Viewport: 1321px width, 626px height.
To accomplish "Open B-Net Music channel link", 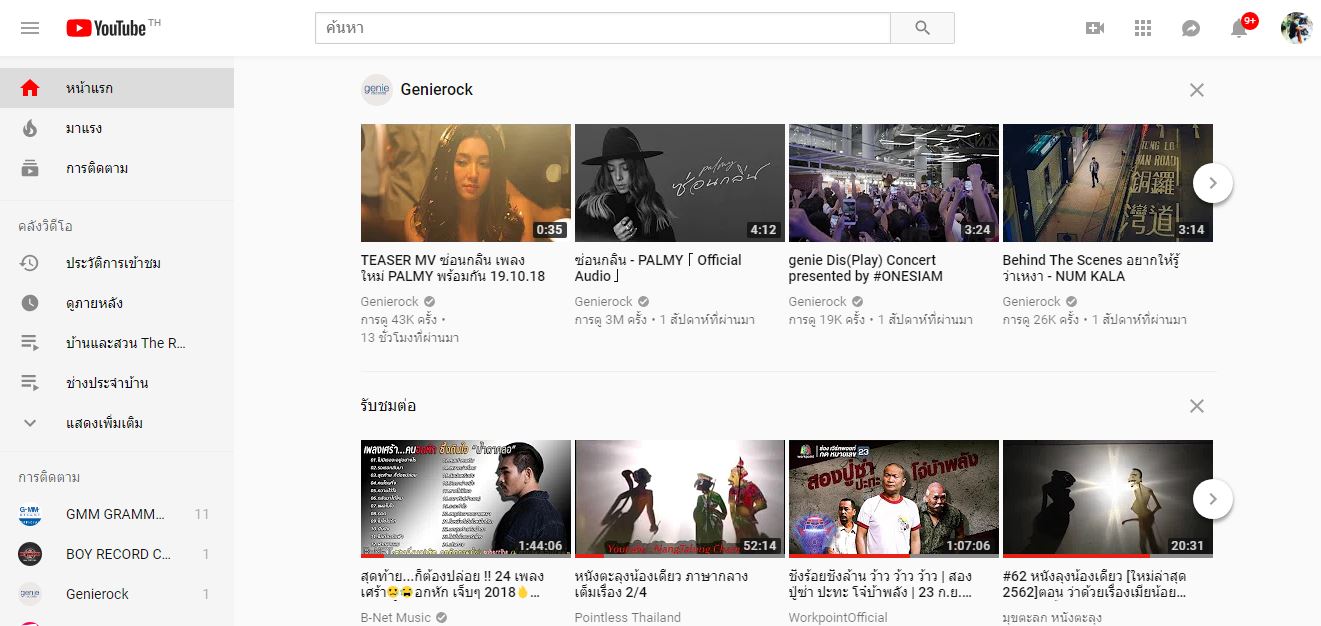I will (x=396, y=617).
